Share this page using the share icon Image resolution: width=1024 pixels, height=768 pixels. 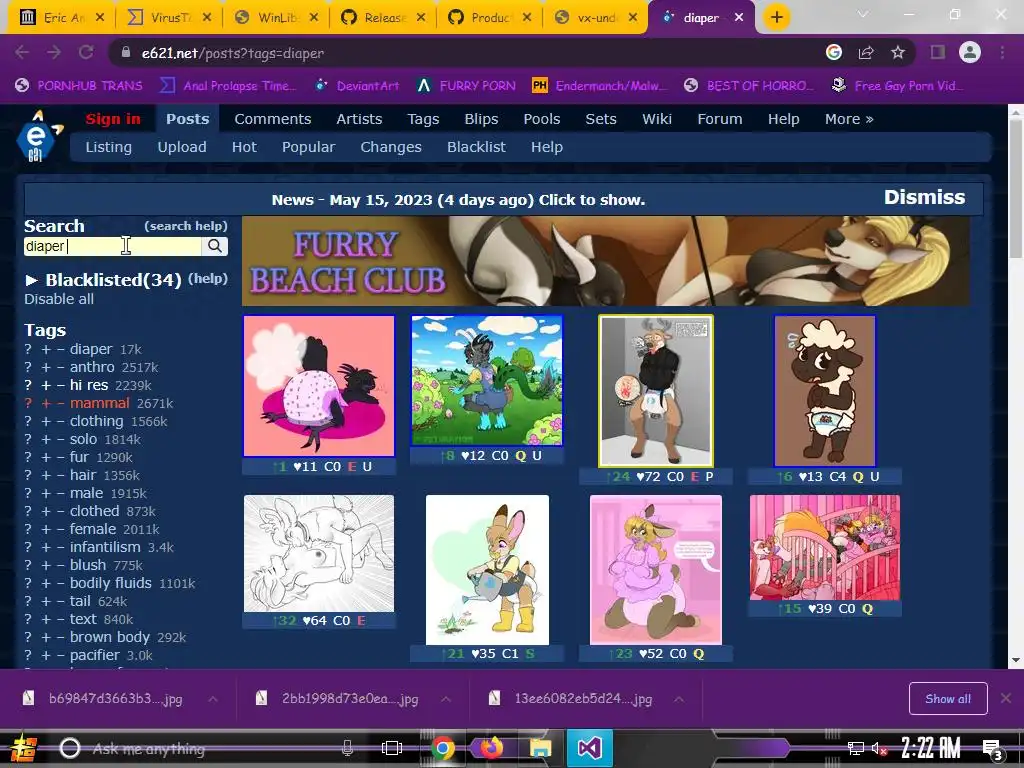pos(866,52)
